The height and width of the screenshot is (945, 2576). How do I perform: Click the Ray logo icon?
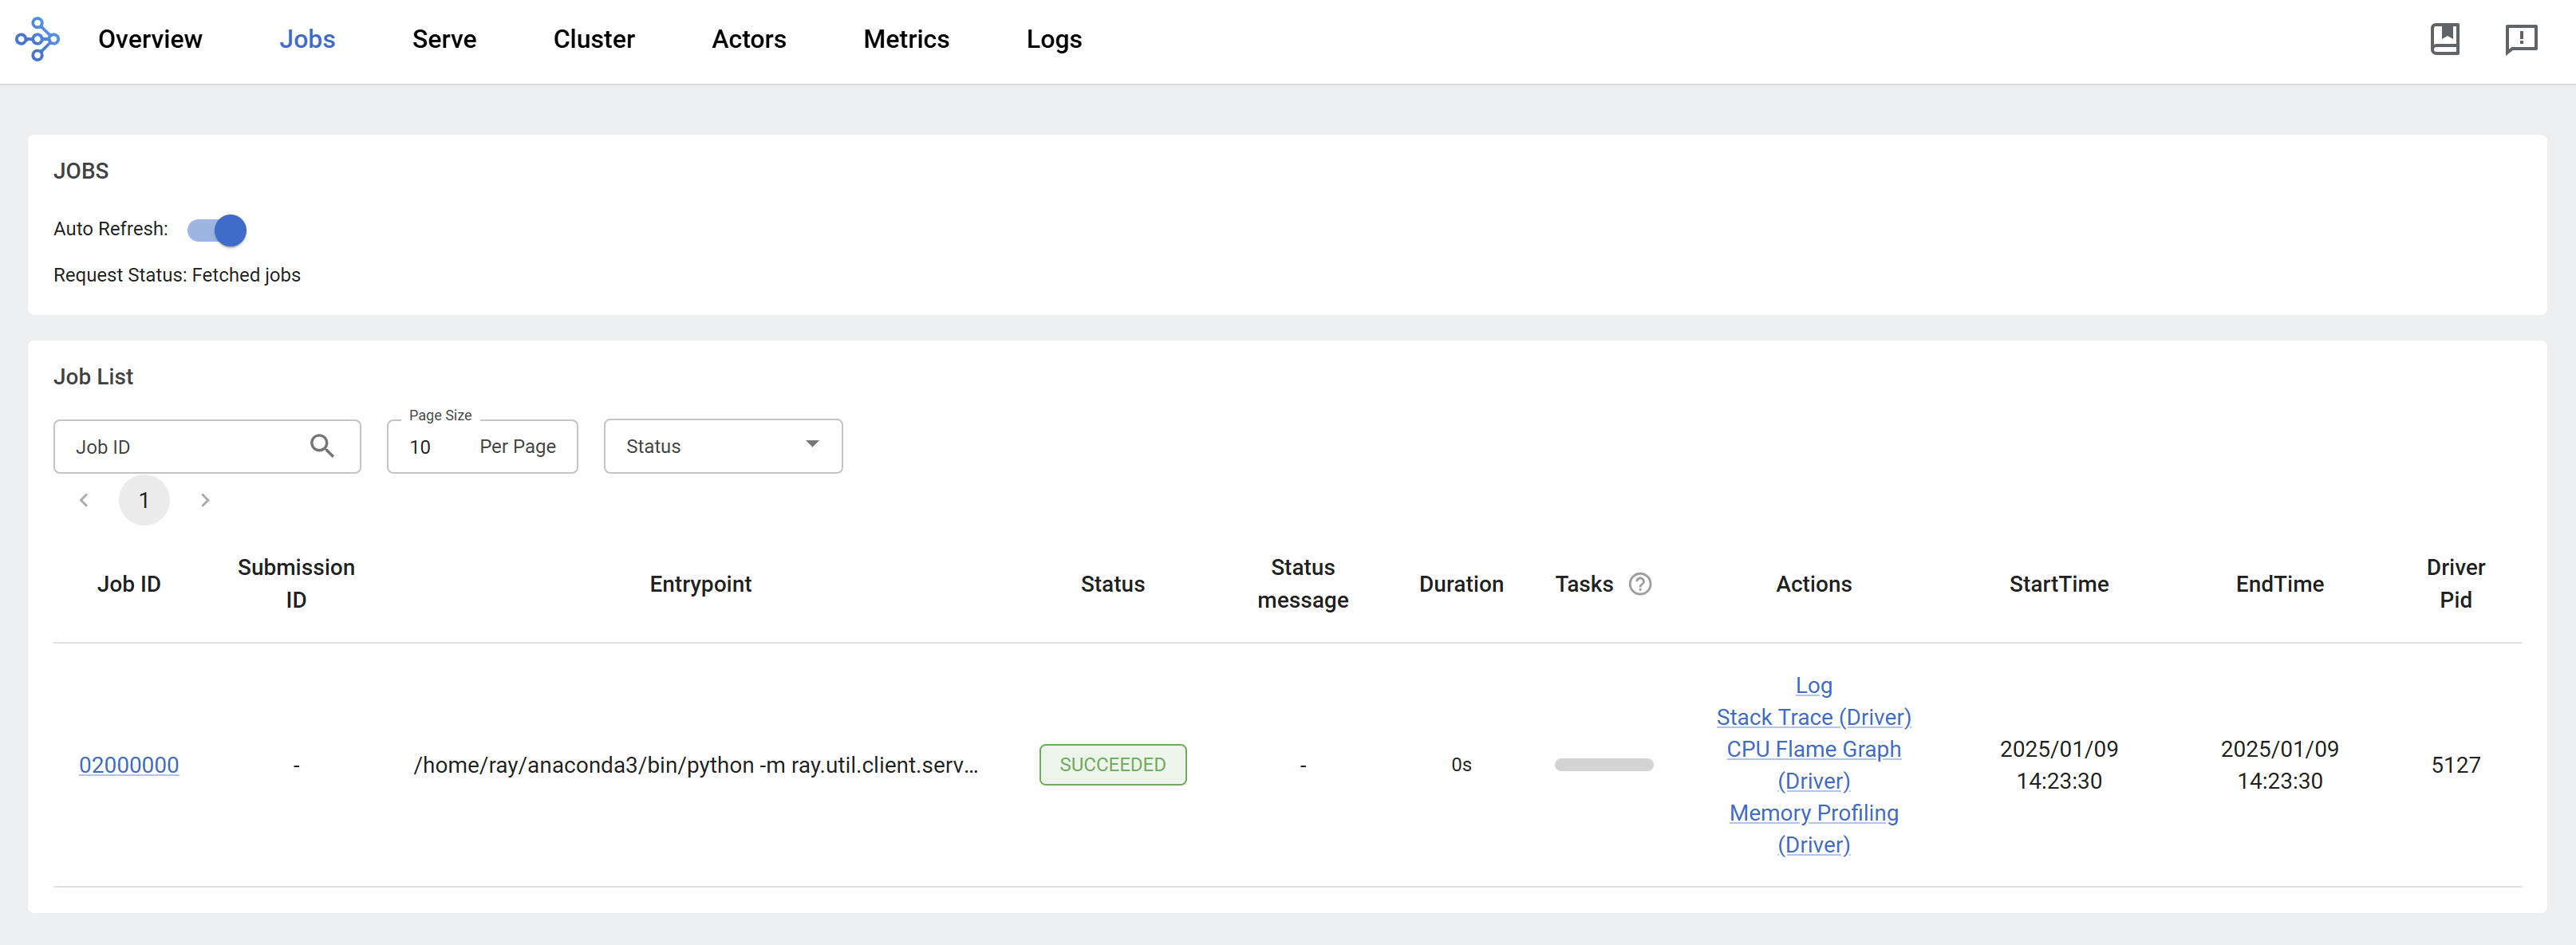[37, 39]
